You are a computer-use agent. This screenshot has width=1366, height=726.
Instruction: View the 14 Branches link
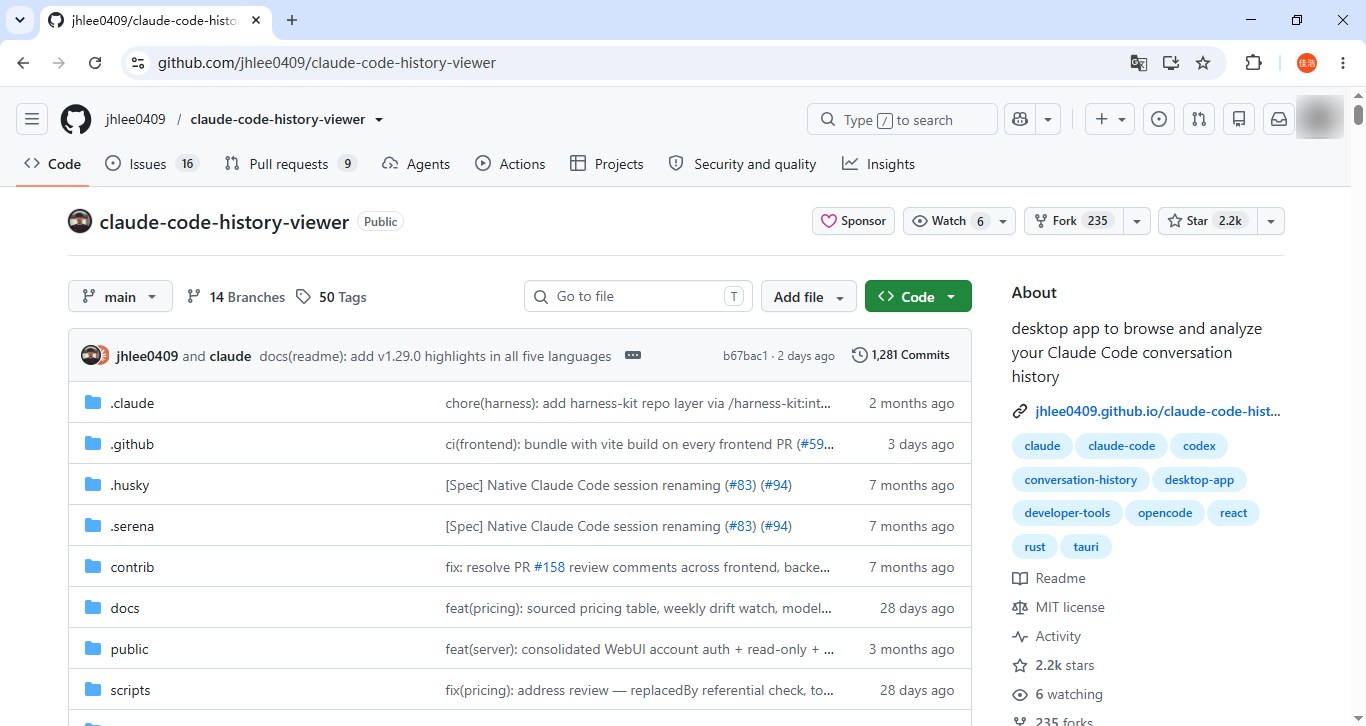click(236, 297)
